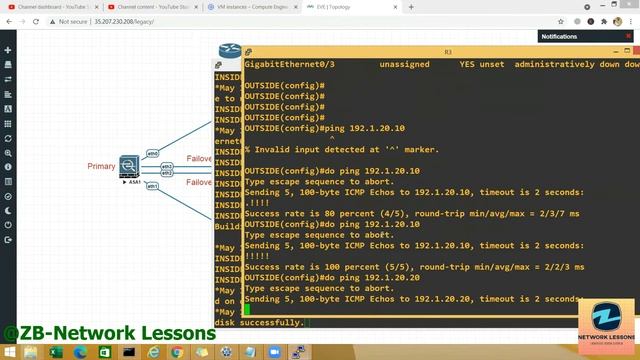Image resolution: width=640 pixels, height=360 pixels.
Task: Open the Chrome three-dot menu
Action: [631, 22]
